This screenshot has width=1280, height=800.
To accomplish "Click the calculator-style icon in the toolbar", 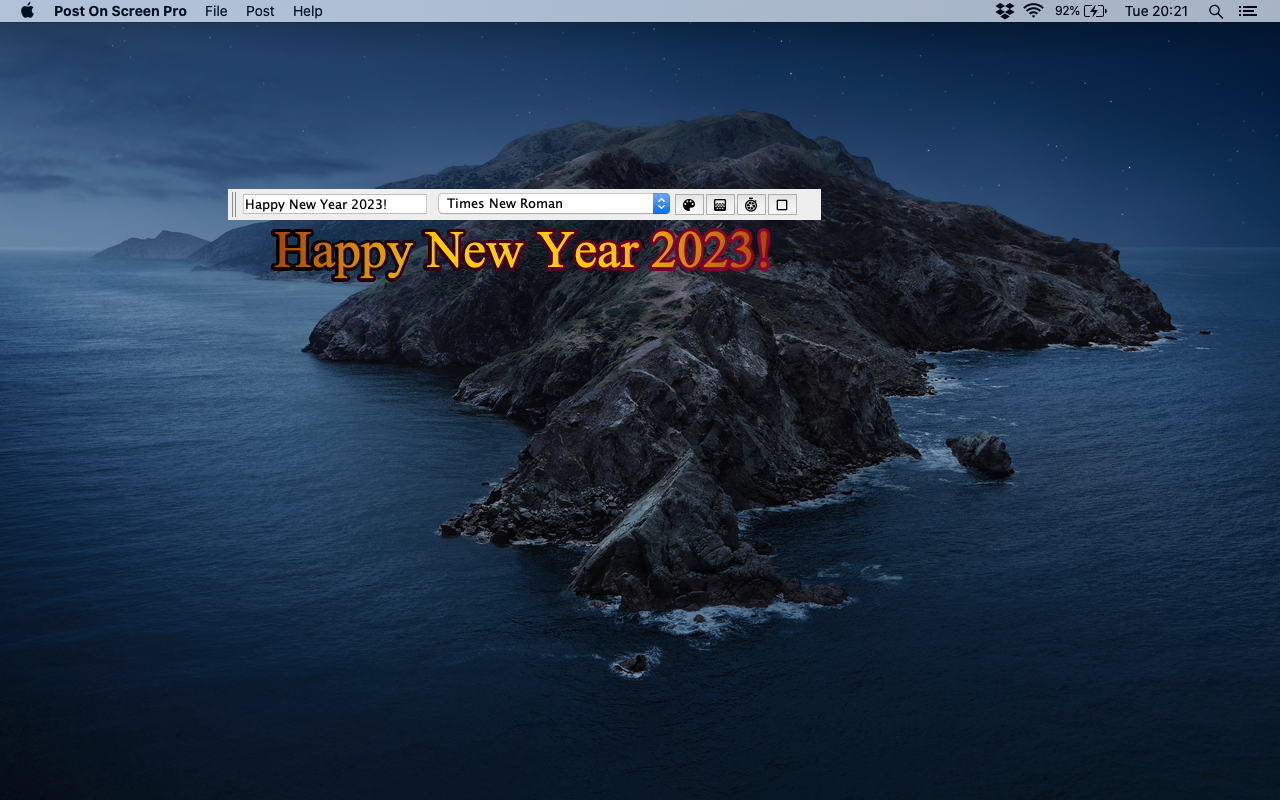I will [719, 205].
